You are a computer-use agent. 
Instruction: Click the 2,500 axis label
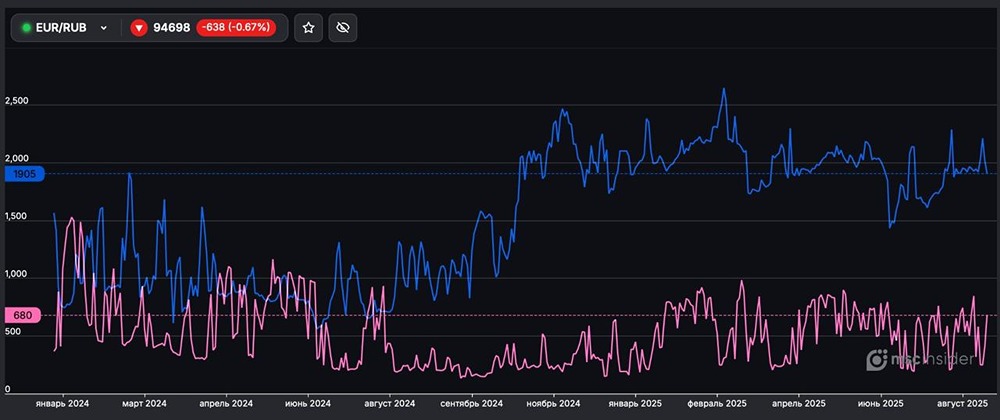[x=16, y=101]
